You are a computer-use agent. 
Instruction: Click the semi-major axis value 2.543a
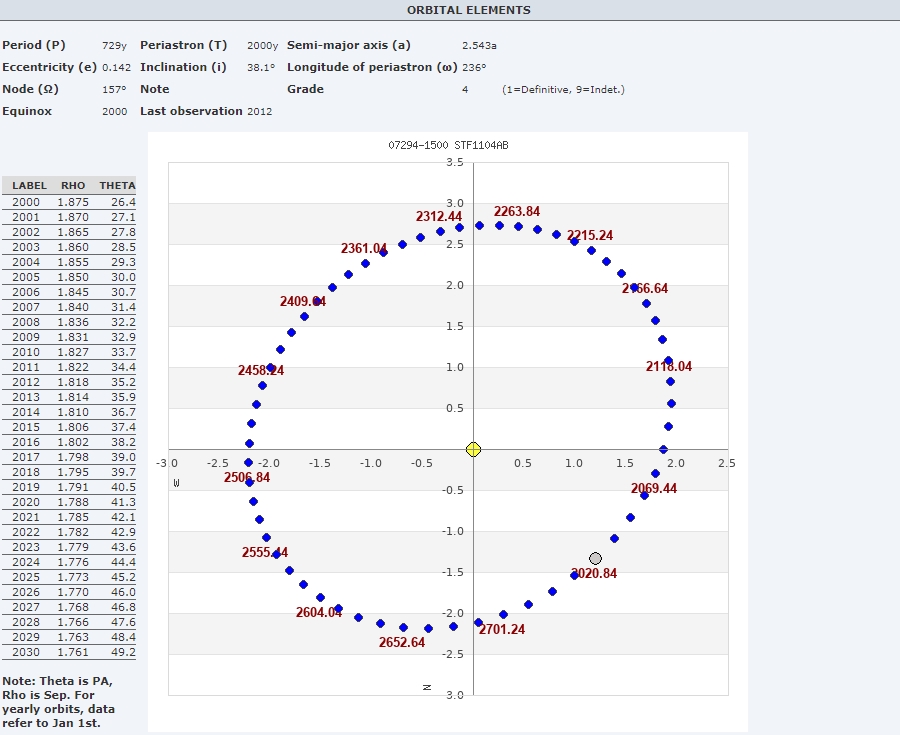click(479, 45)
